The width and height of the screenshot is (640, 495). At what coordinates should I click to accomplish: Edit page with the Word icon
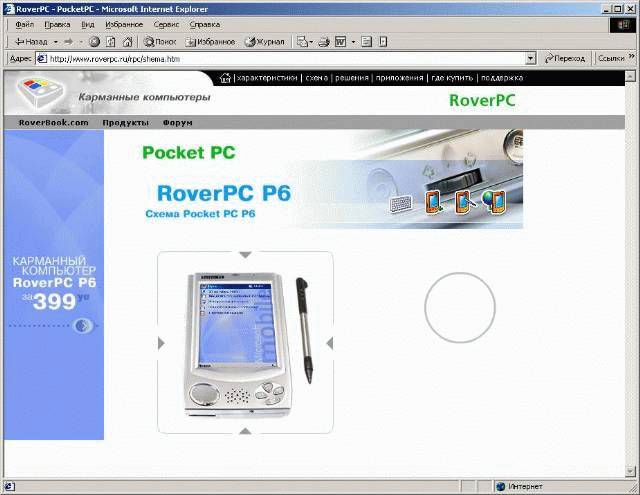tap(340, 42)
